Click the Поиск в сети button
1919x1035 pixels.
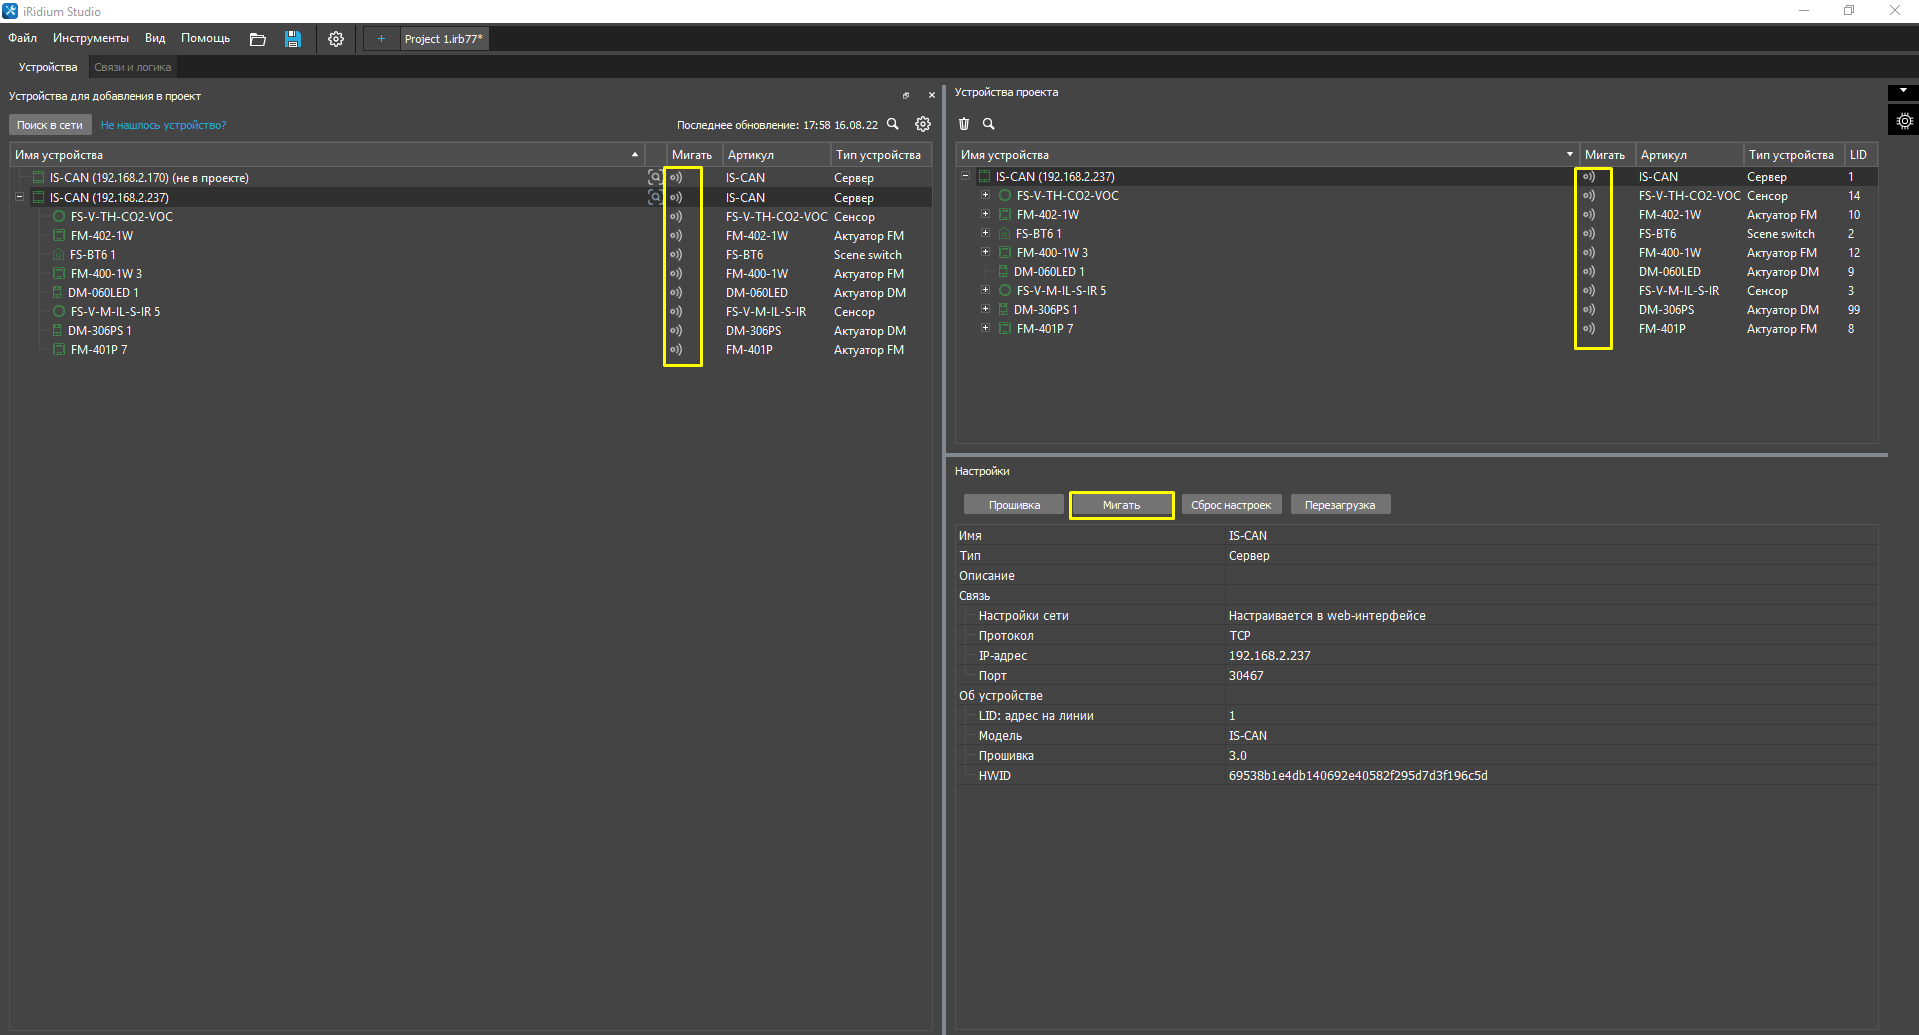pos(50,125)
